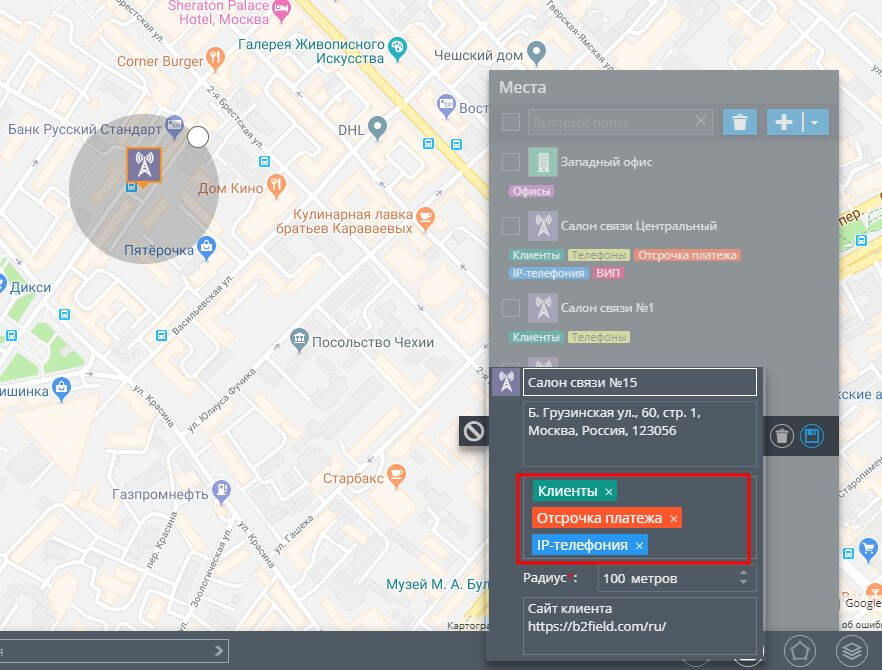882x670 pixels.
Task: Click the polygon tool icon in the bottom bar
Action: pos(800,651)
